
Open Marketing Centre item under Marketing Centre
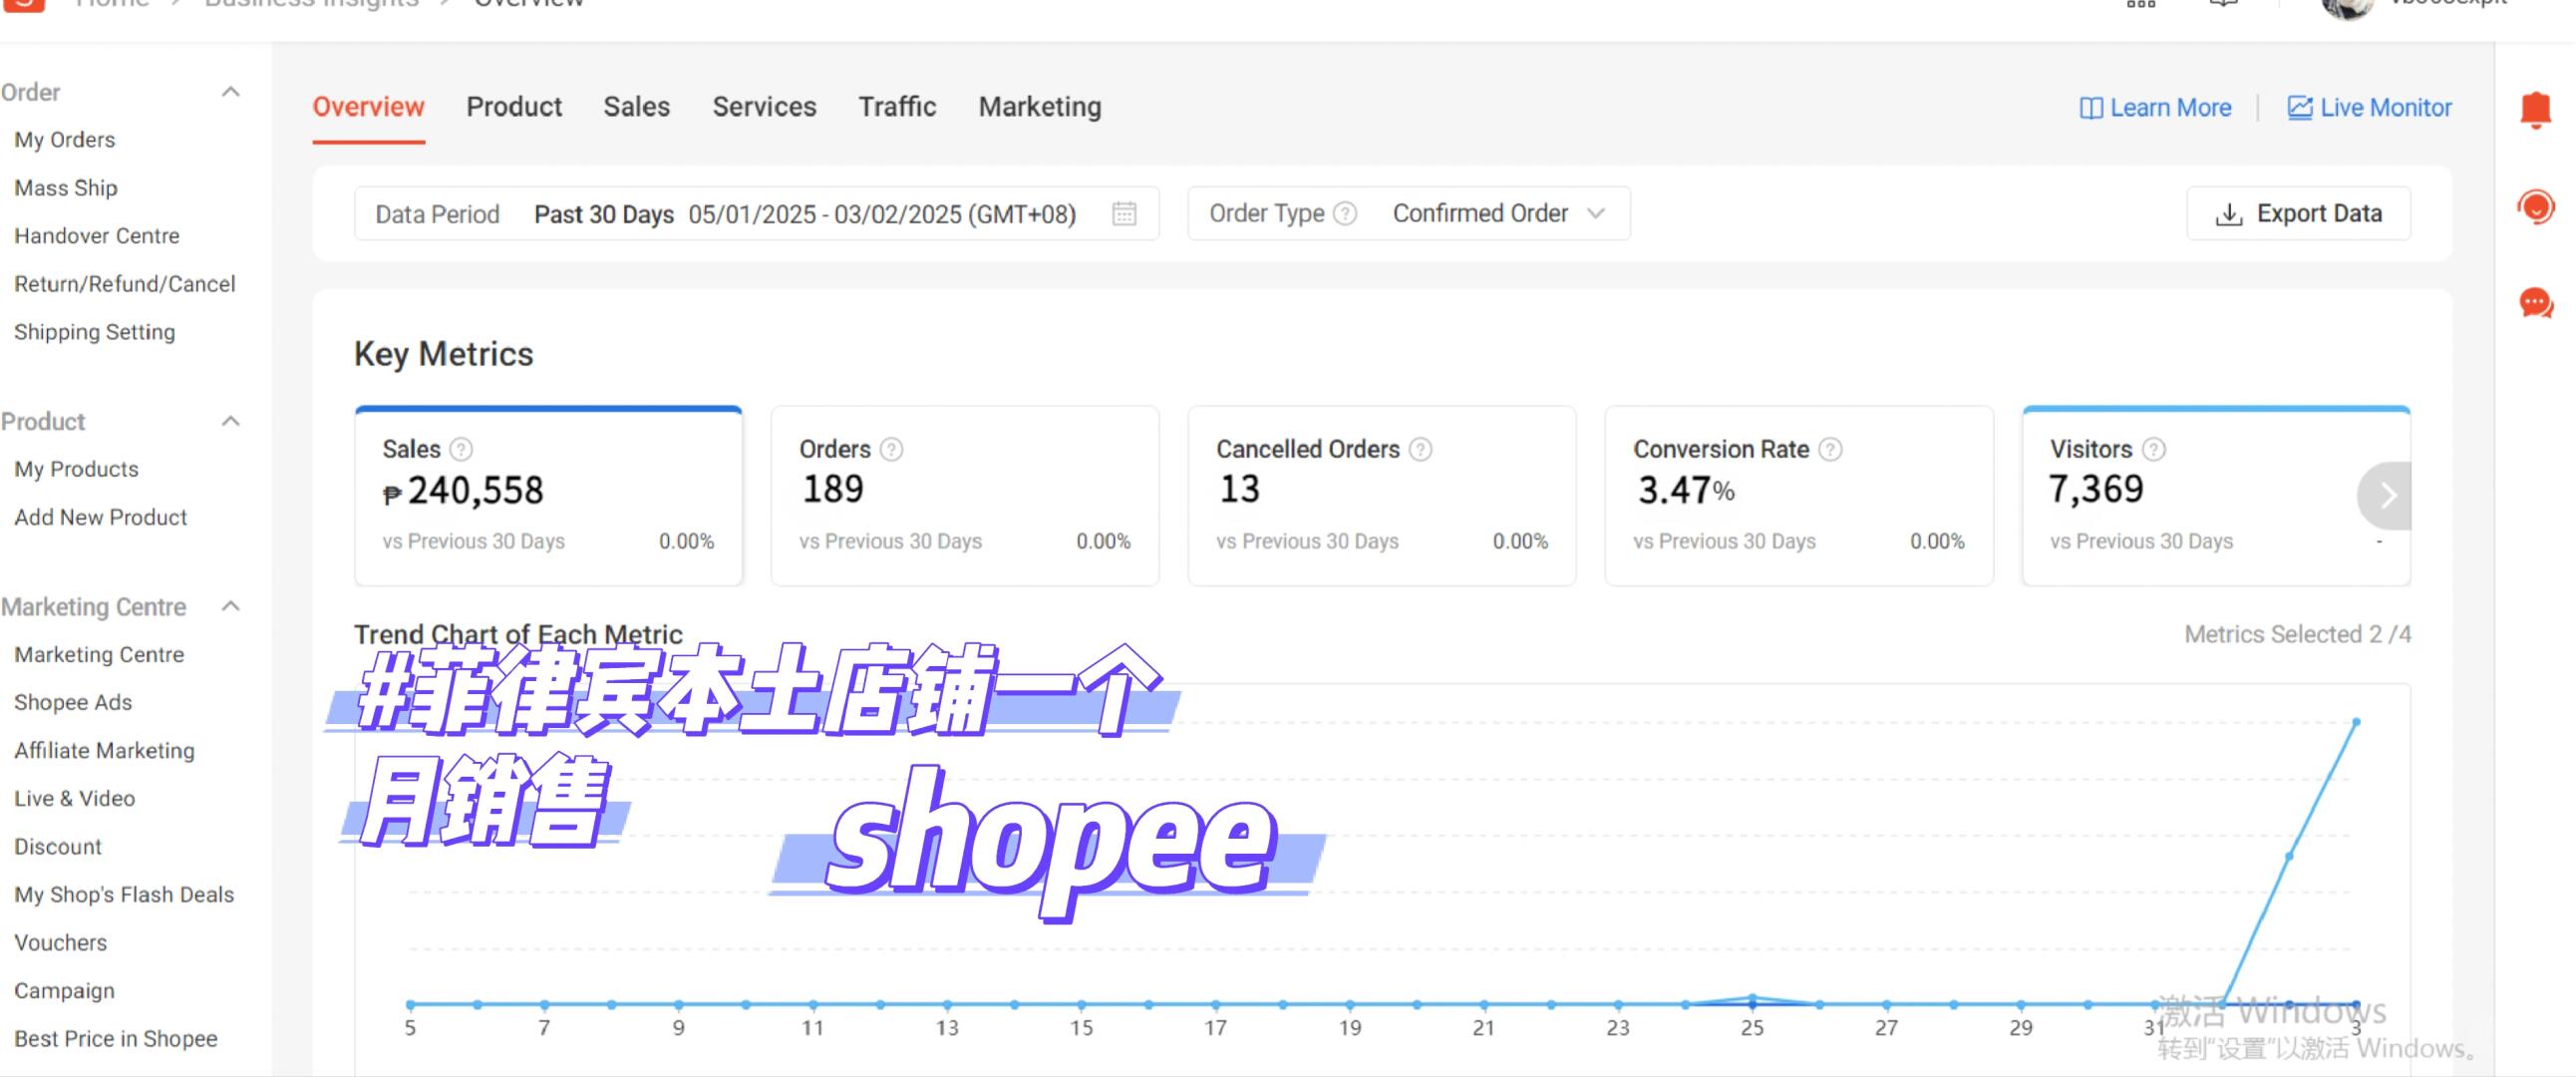point(99,654)
